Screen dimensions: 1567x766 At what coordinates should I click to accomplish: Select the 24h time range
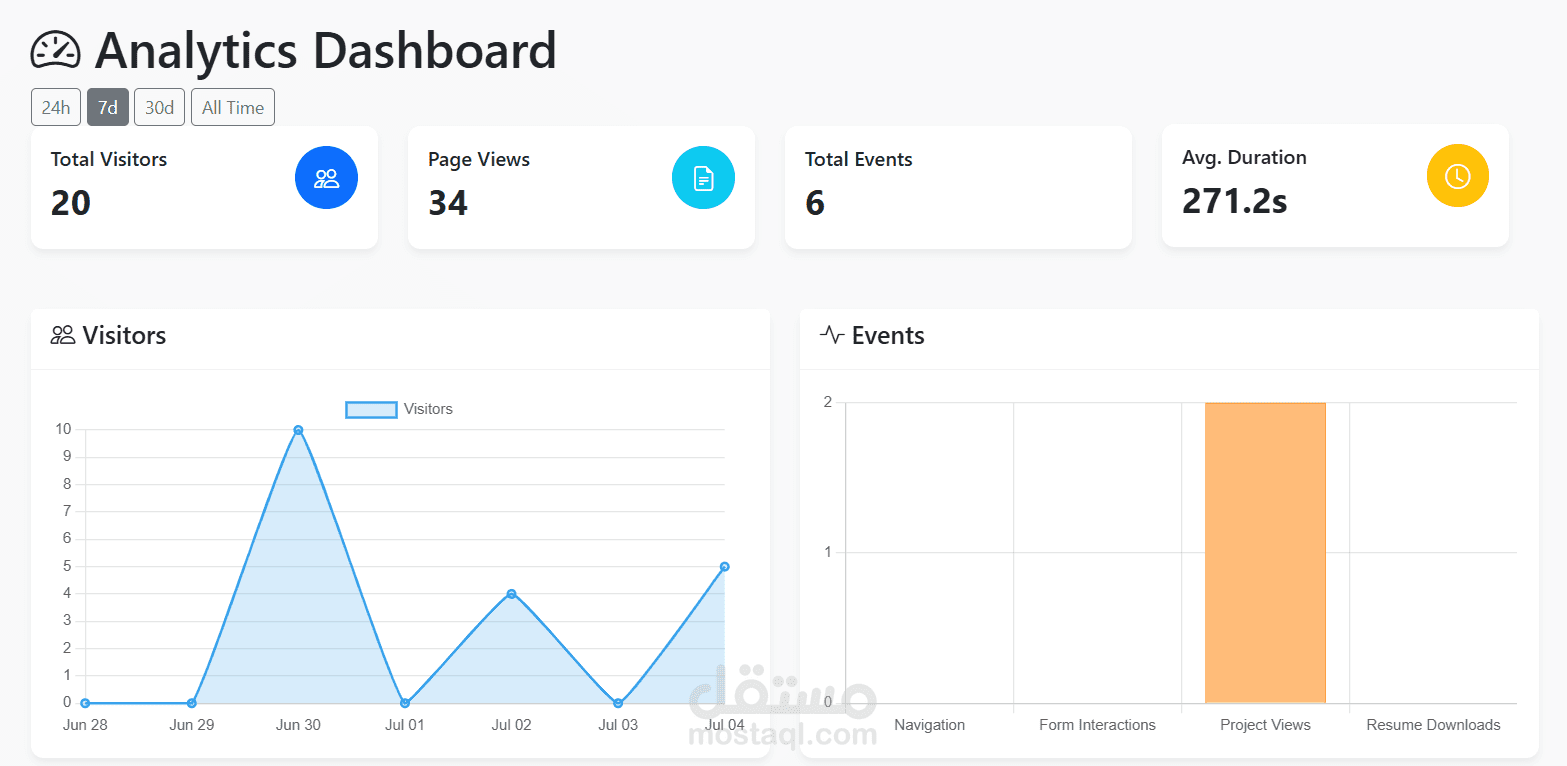click(56, 108)
